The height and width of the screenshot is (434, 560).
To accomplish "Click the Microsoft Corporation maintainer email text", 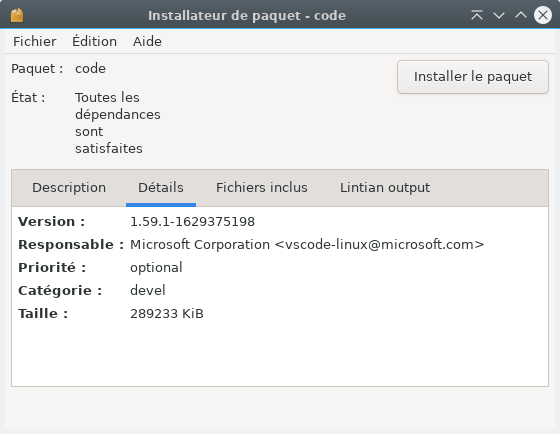I will (x=307, y=245).
